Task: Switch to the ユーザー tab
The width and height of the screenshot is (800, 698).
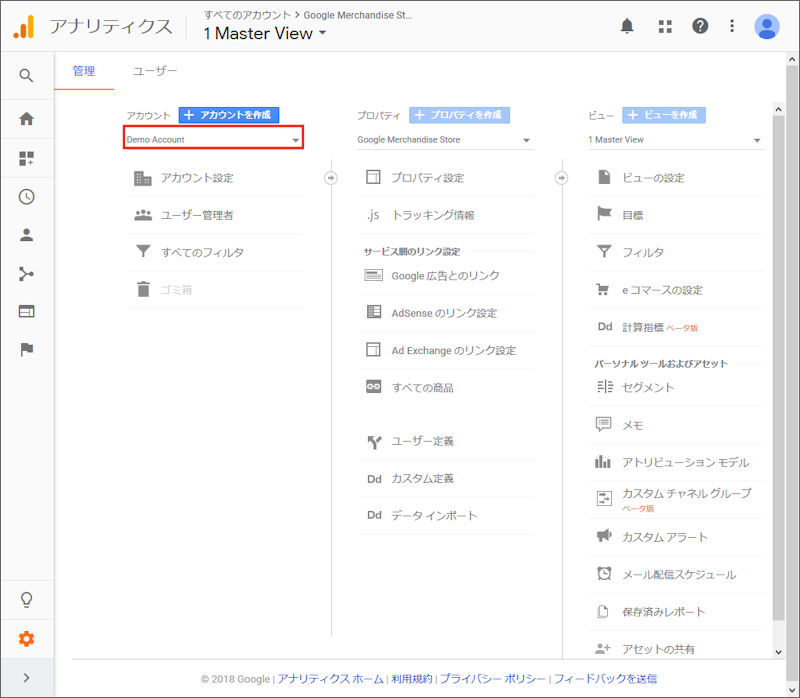Action: [155, 71]
